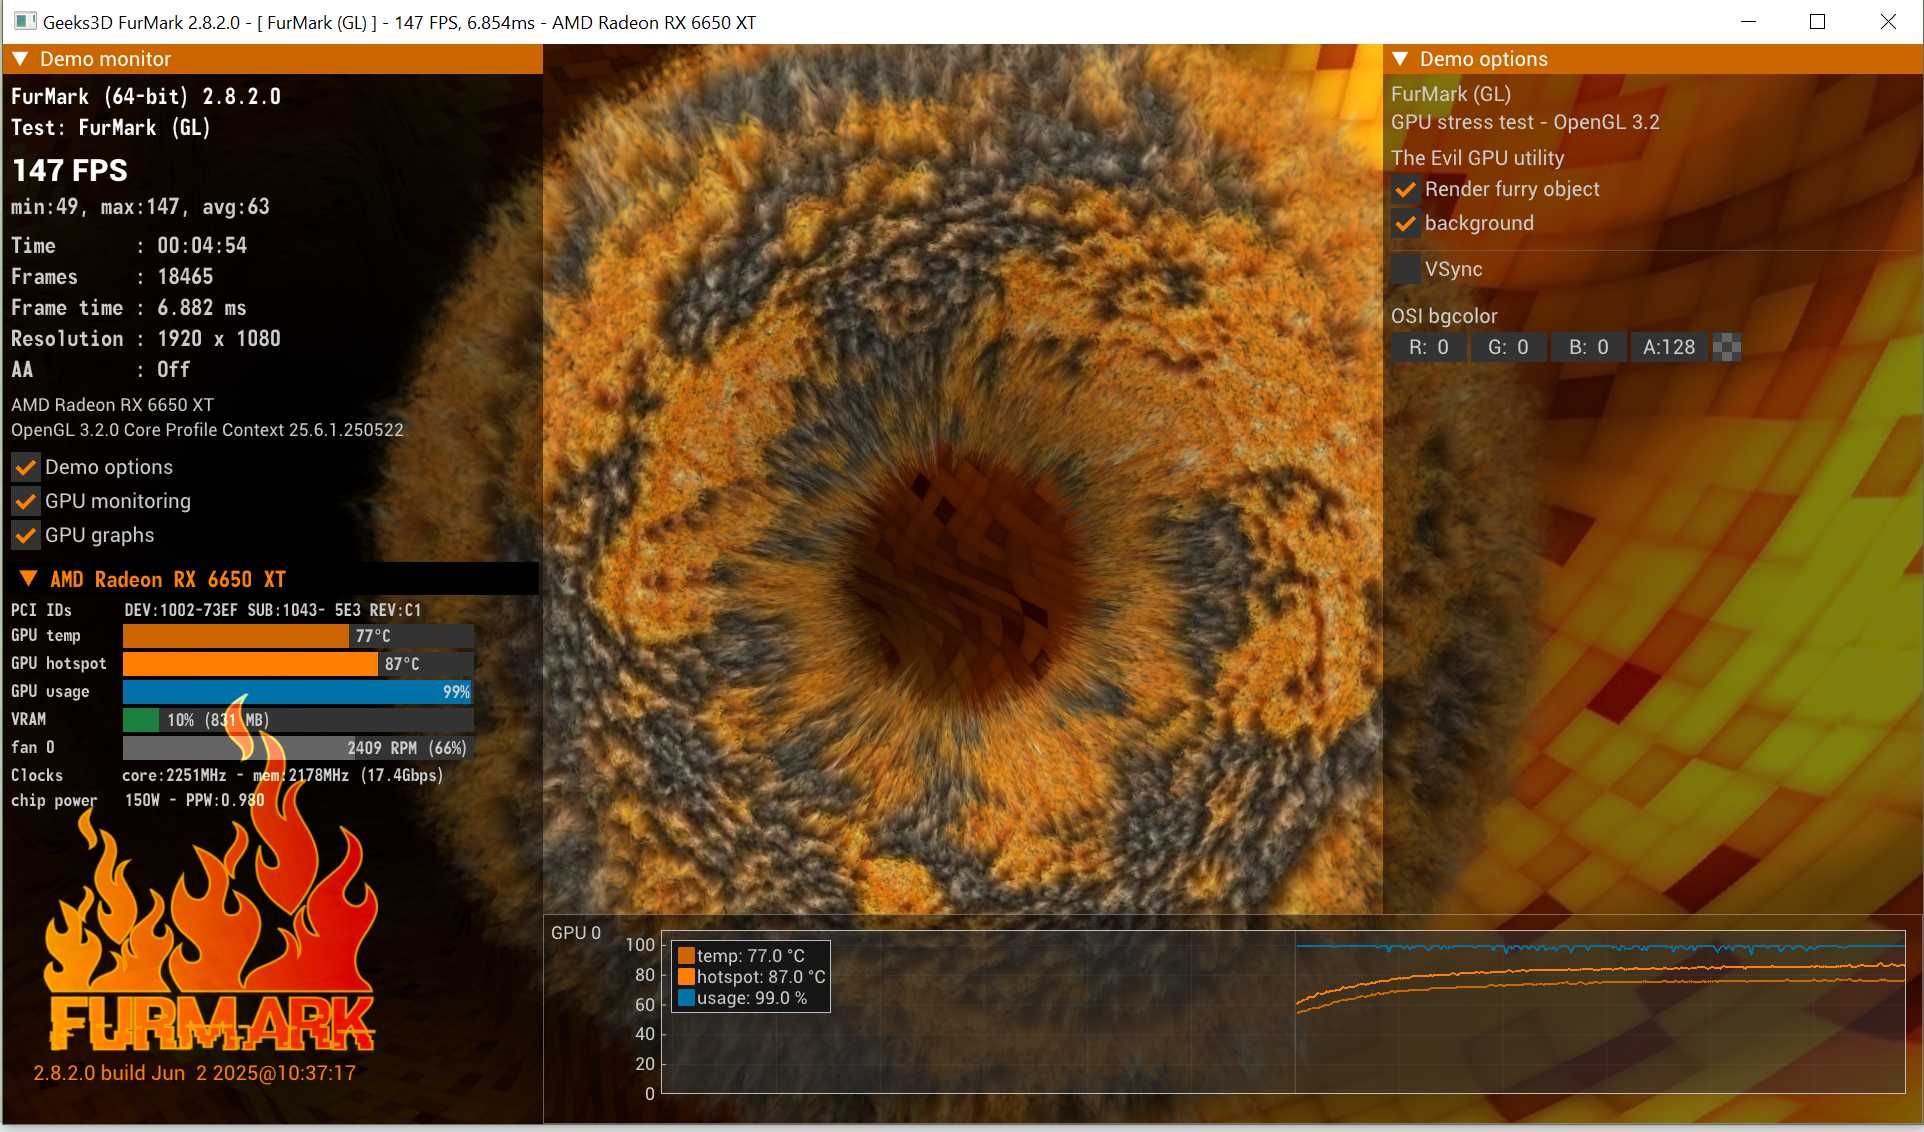Toggle the background checkbox
Viewport: 1924px width, 1132px height.
pos(1405,223)
